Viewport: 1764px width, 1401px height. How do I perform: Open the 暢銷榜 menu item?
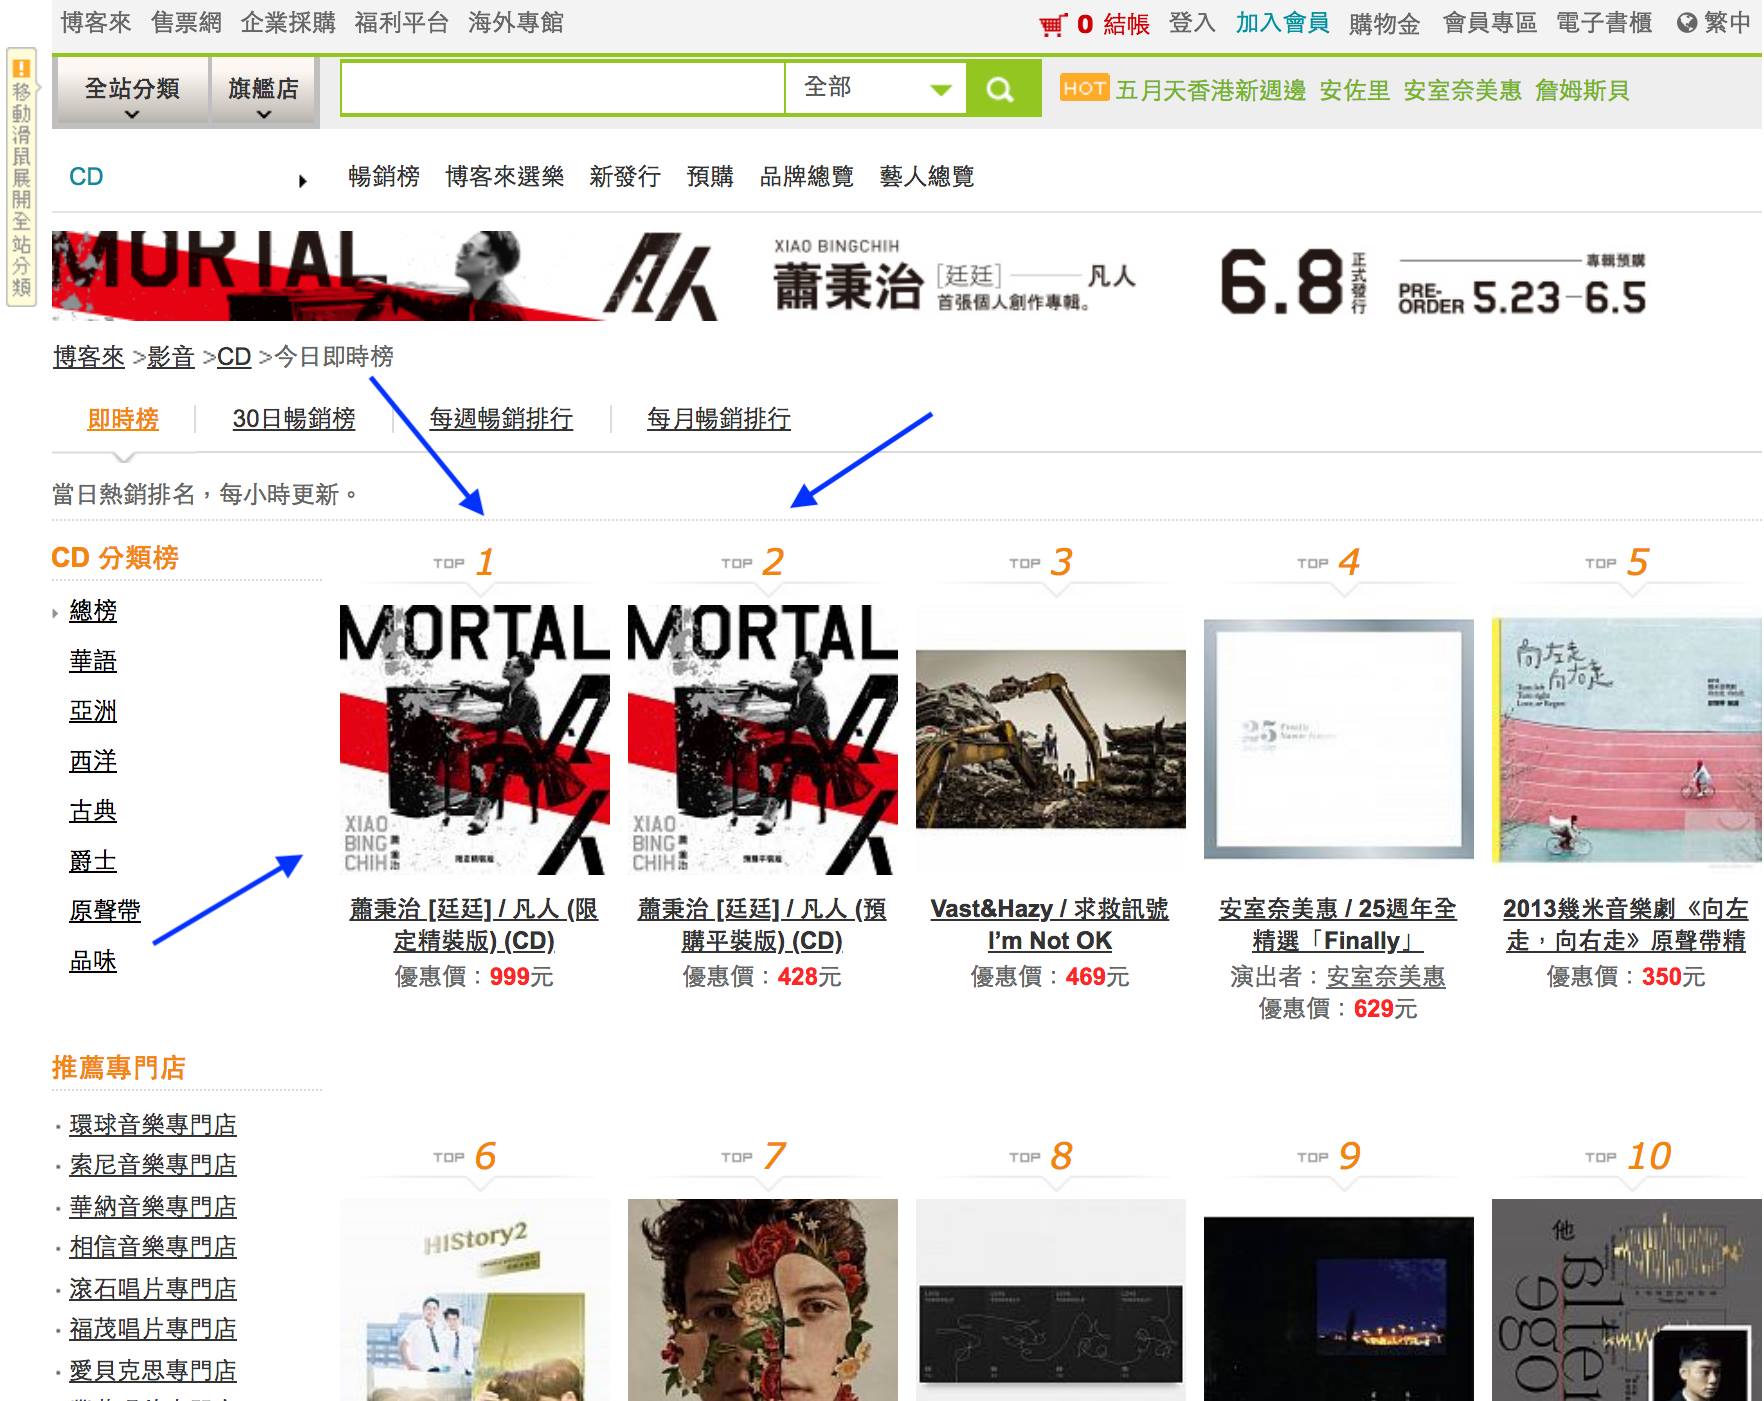384,177
